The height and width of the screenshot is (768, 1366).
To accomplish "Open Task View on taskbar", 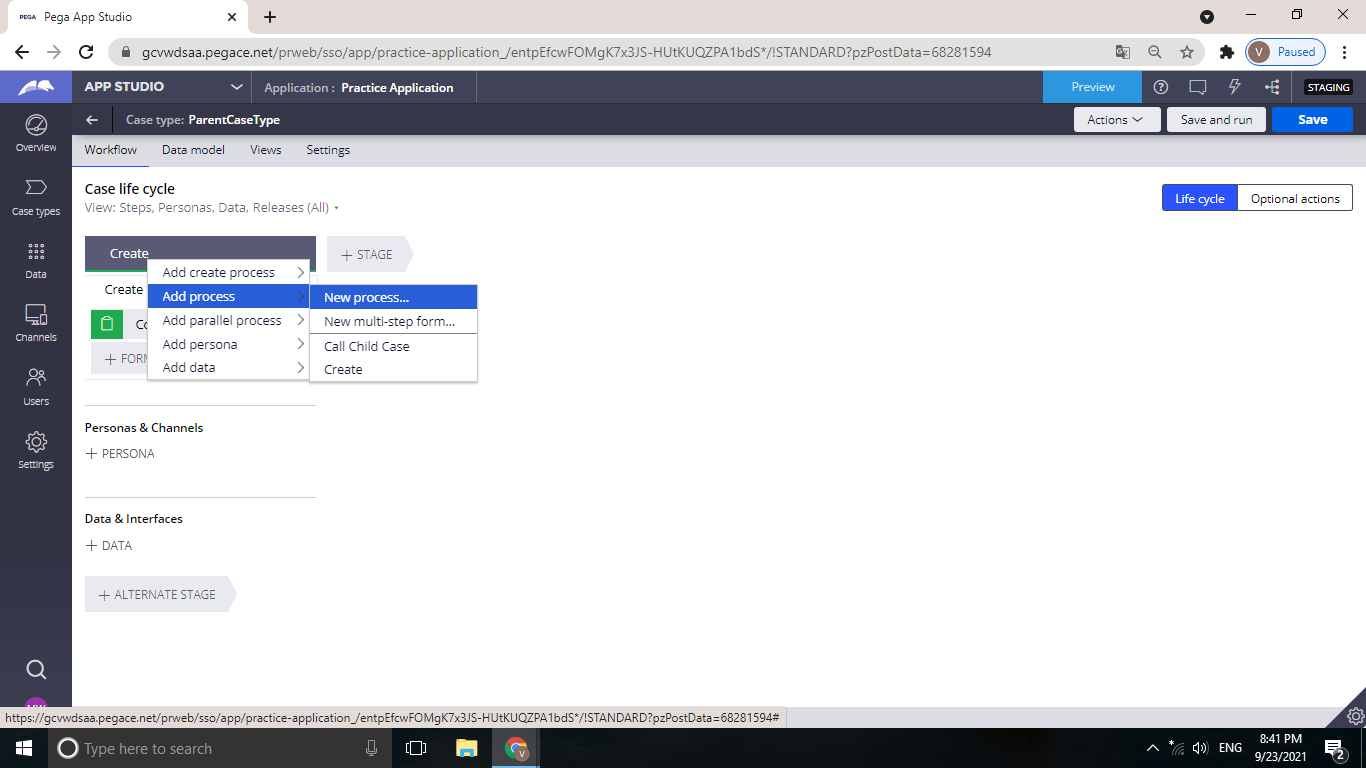I will [x=416, y=748].
